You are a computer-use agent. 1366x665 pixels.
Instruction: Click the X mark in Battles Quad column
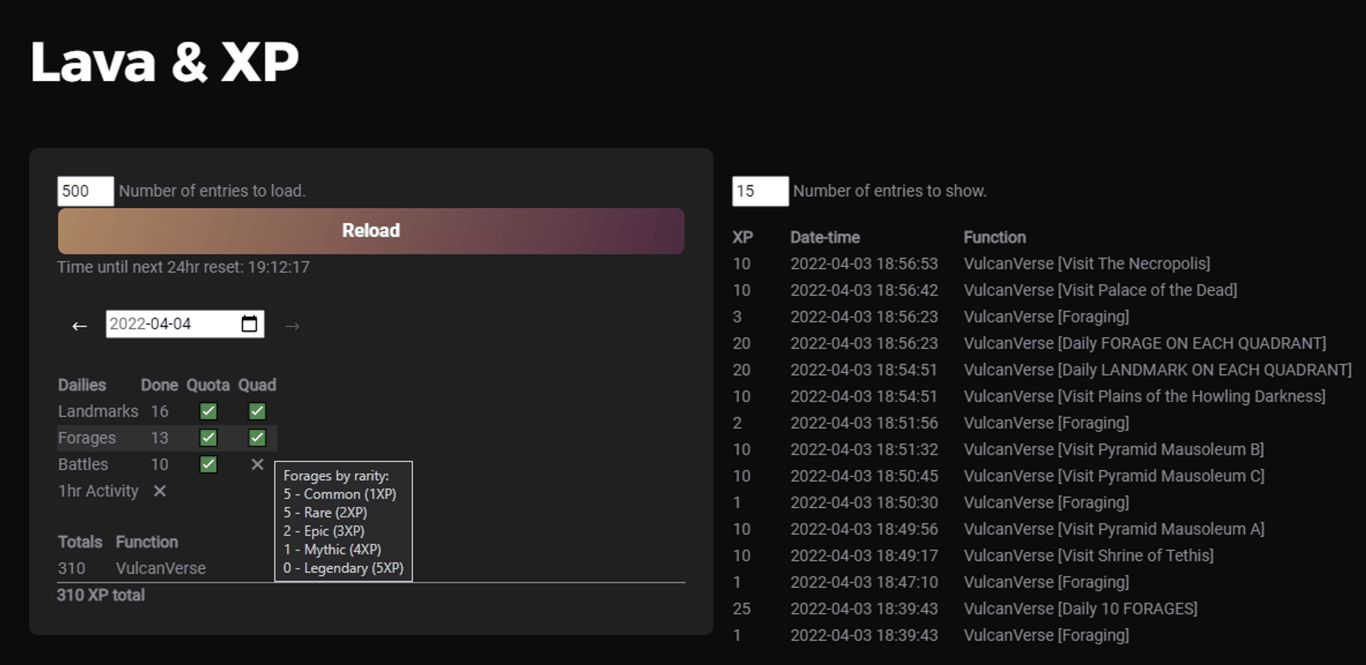point(257,464)
